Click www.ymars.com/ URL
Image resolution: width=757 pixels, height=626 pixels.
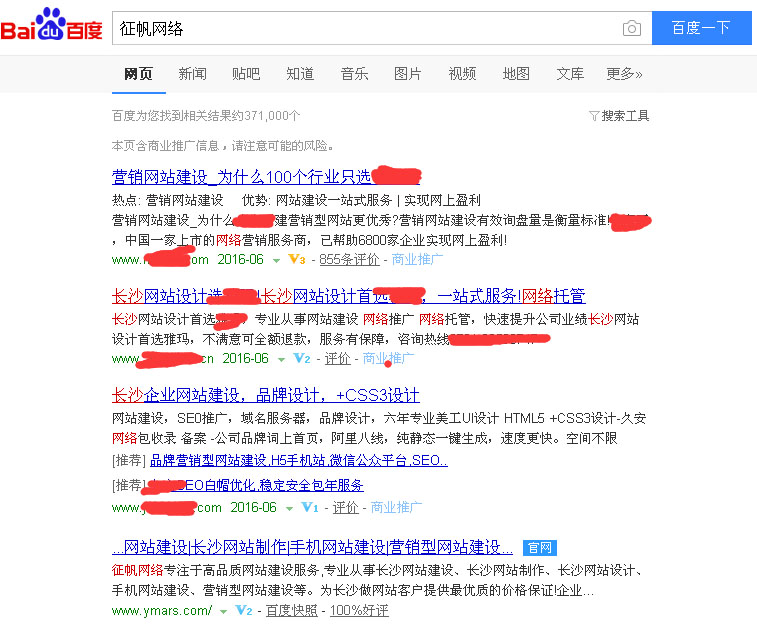pos(162,611)
